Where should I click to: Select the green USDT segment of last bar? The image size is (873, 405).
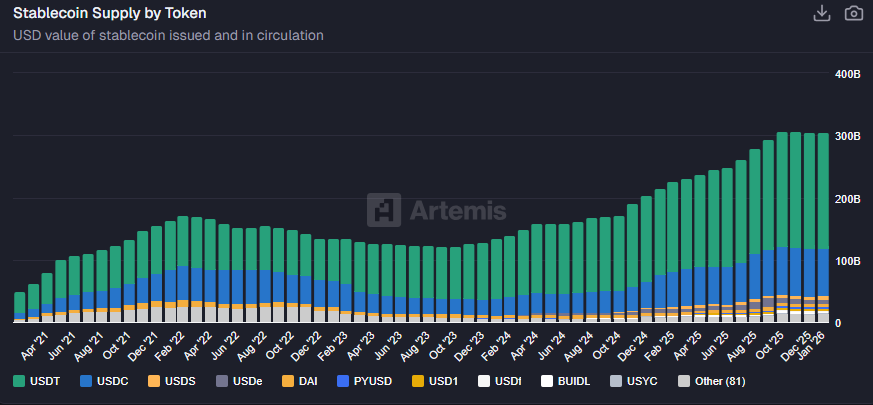tap(823, 190)
